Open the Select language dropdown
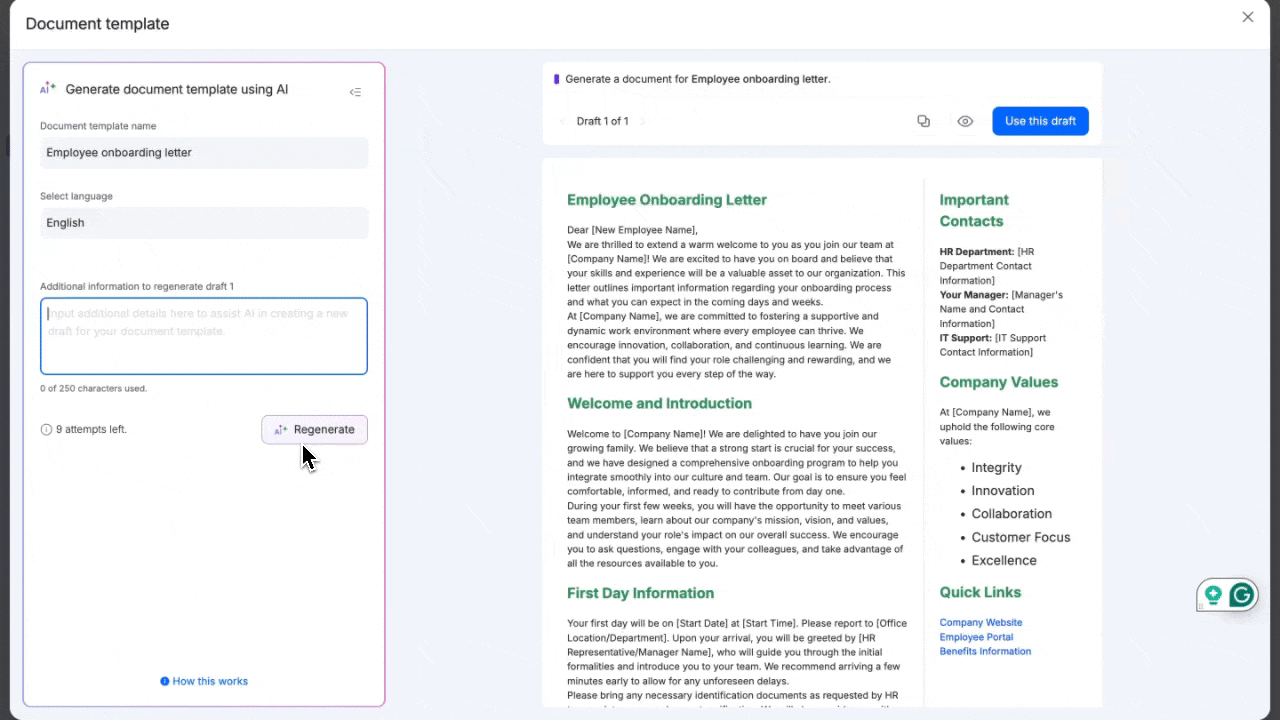 coord(204,223)
